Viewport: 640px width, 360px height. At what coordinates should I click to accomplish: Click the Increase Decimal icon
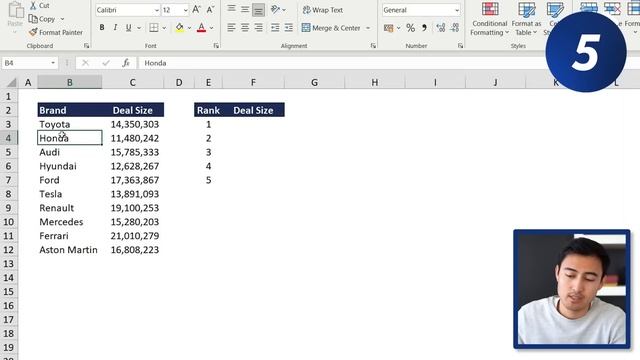point(441,28)
